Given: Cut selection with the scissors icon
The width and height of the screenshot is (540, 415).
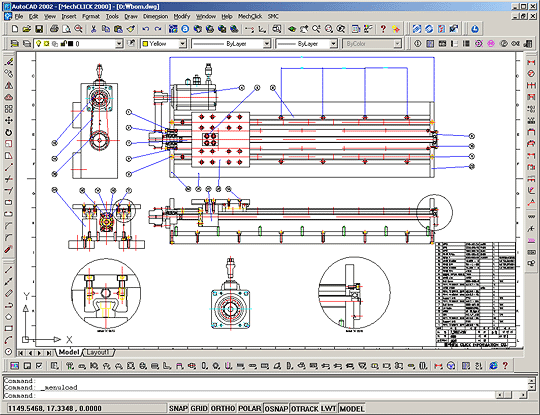Looking at the screenshot, I should 93,29.
